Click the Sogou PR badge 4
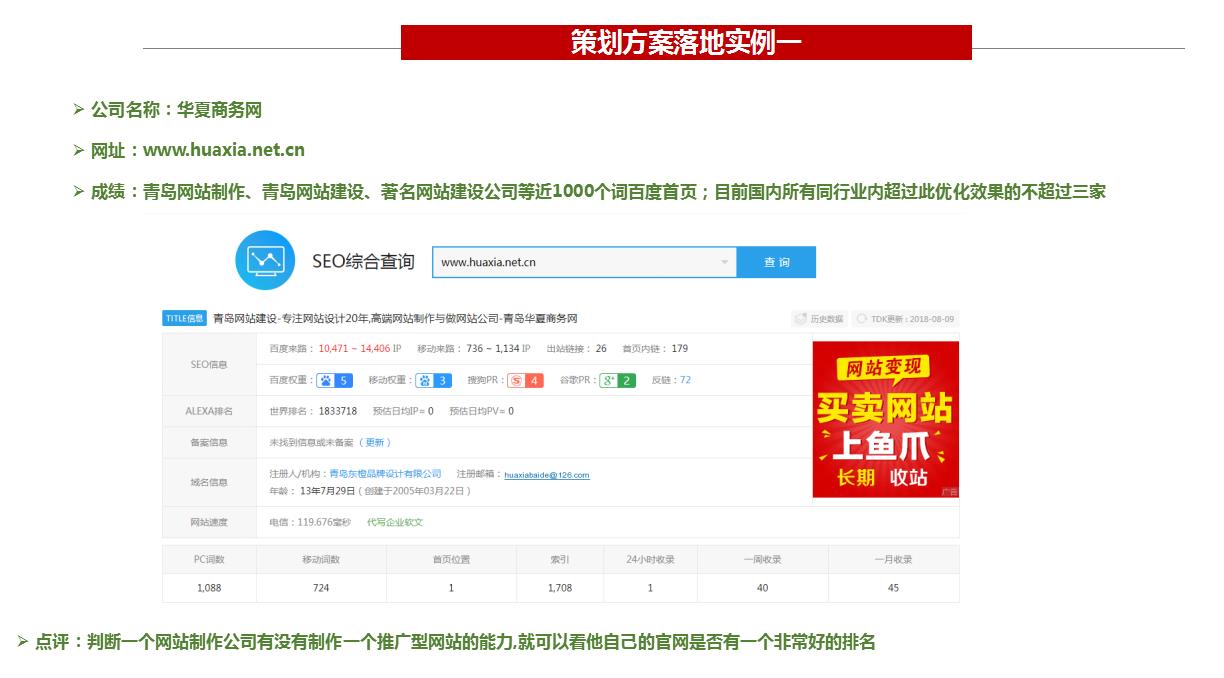The width and height of the screenshot is (1224, 678). click(525, 380)
